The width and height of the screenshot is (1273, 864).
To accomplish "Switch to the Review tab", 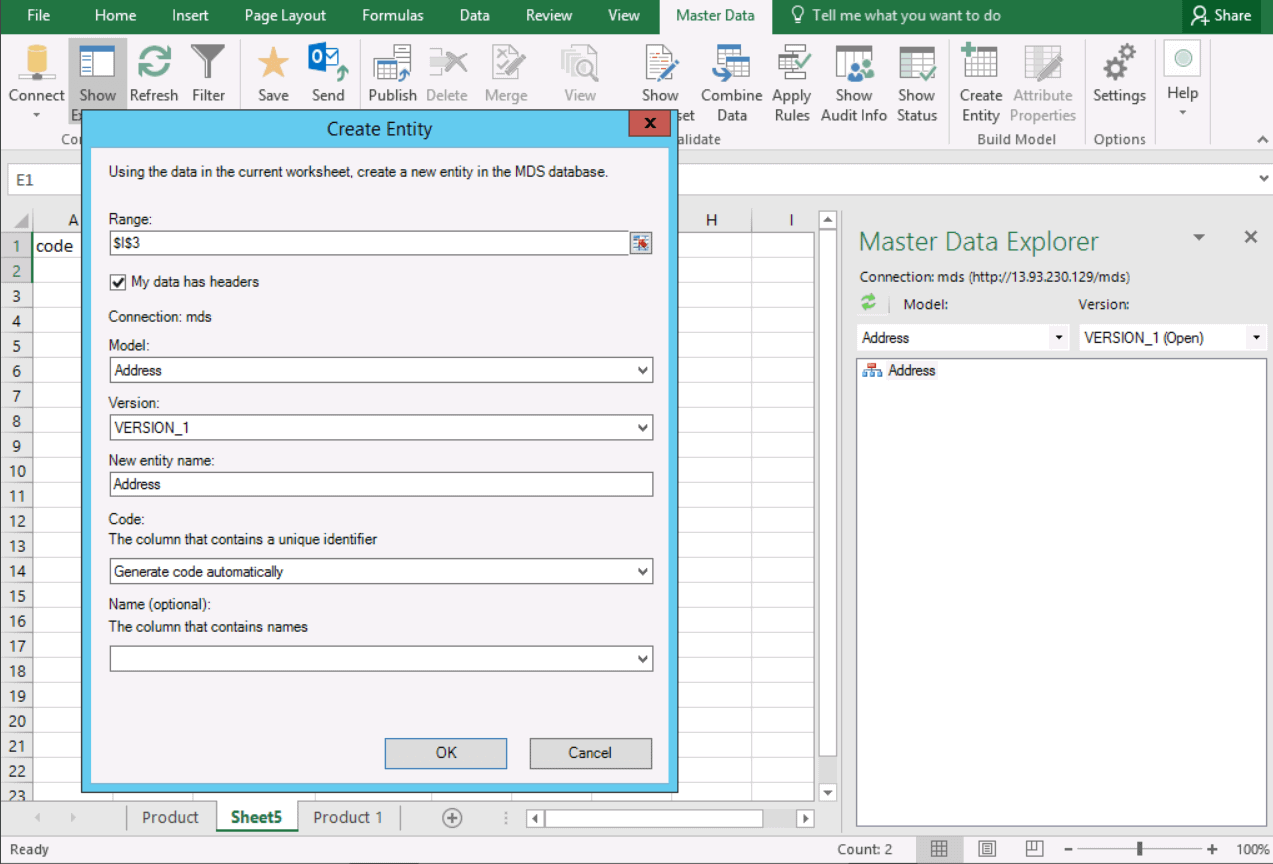I will [549, 16].
